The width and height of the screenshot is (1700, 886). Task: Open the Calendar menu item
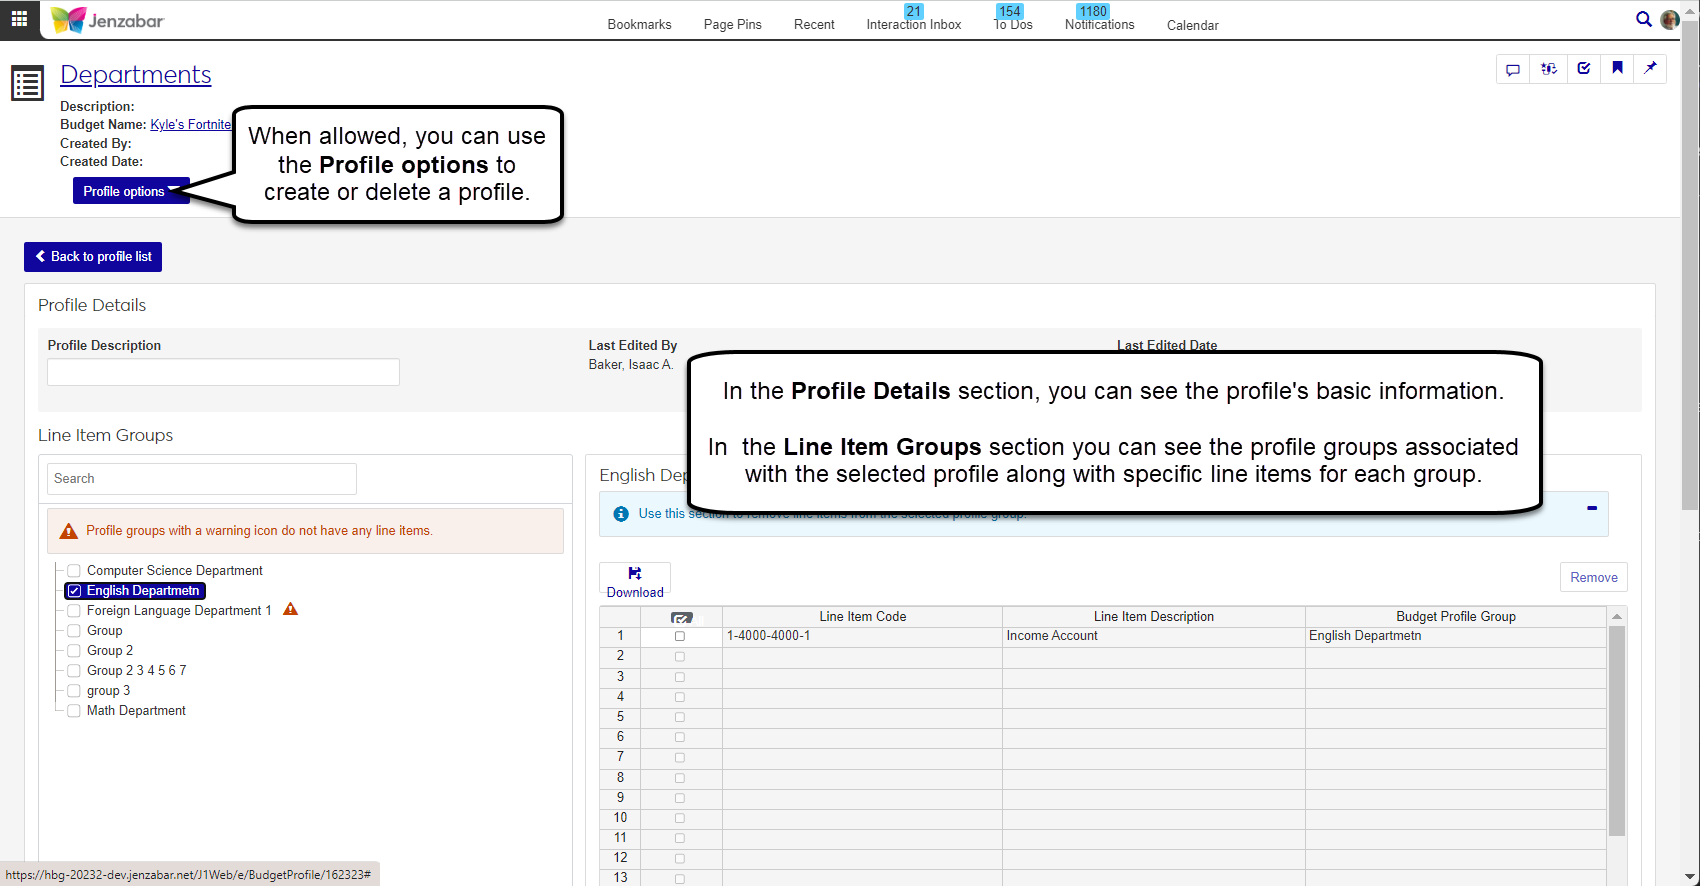point(1192,25)
